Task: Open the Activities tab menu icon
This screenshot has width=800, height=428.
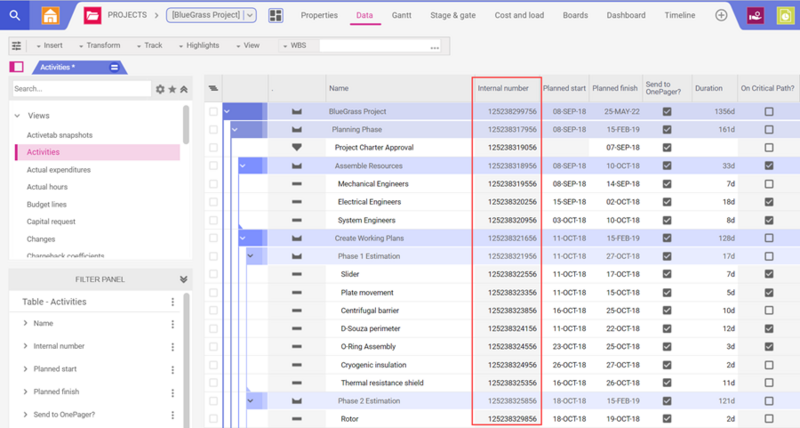Action: [x=114, y=67]
